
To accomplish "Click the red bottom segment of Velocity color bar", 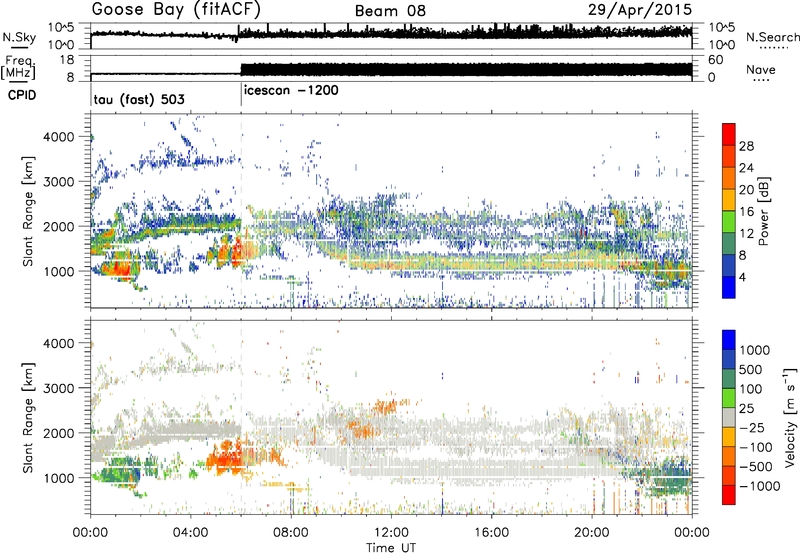I will point(729,495).
